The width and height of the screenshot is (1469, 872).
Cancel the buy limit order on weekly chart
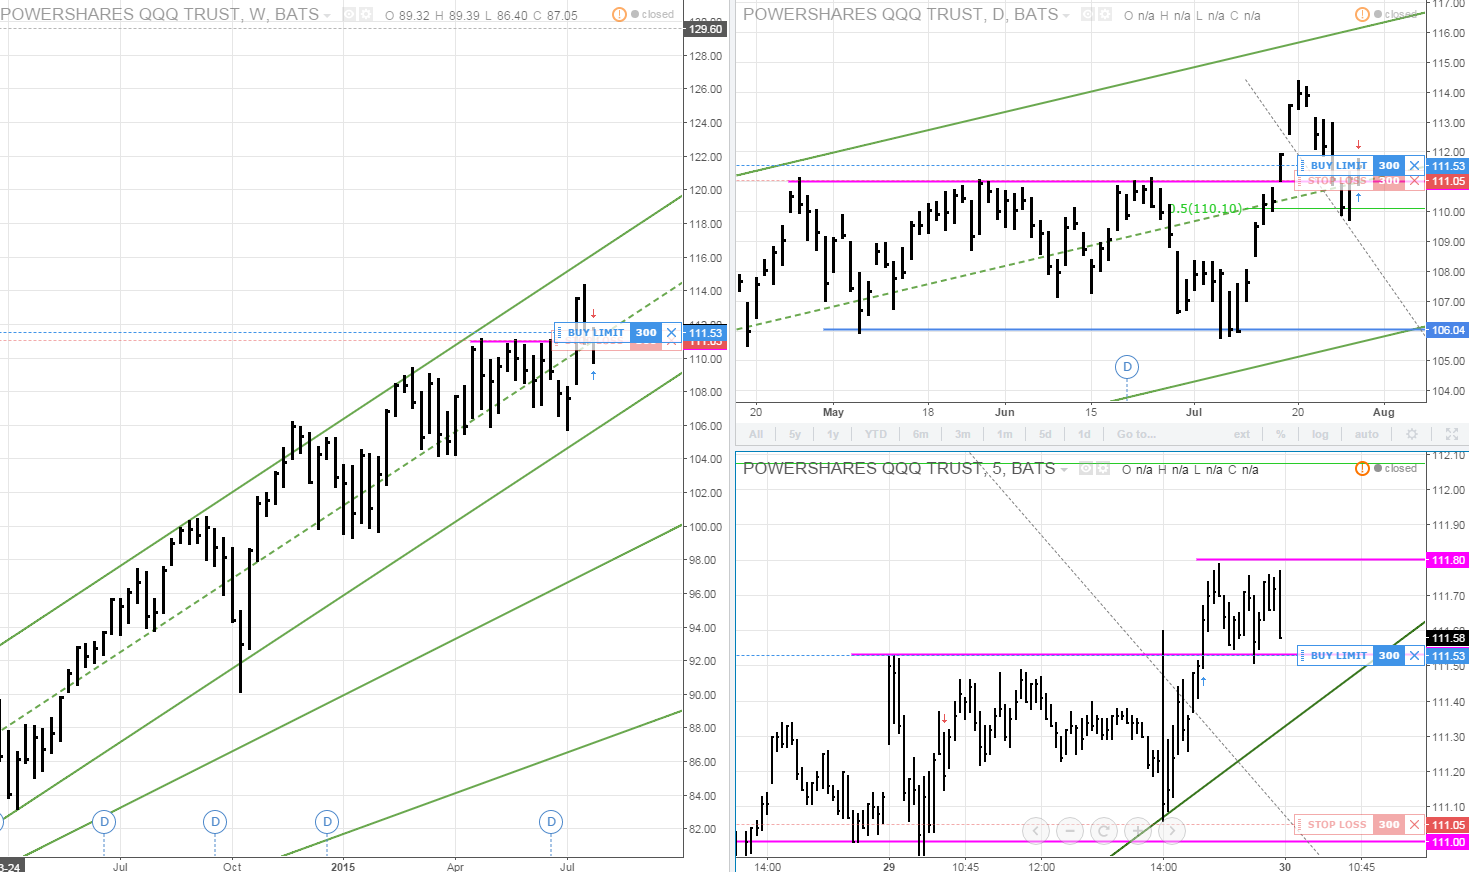click(672, 333)
